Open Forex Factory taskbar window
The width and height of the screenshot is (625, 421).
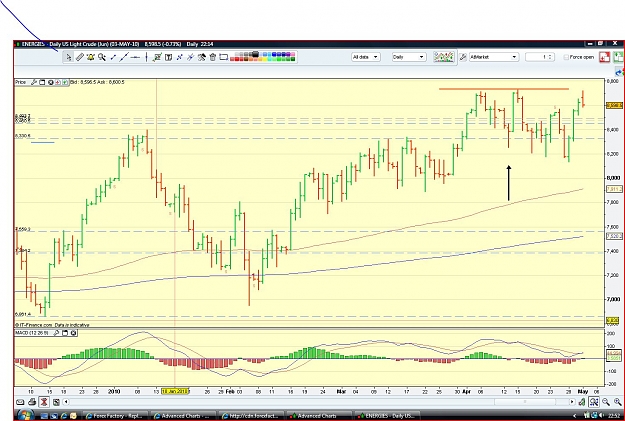point(116,416)
